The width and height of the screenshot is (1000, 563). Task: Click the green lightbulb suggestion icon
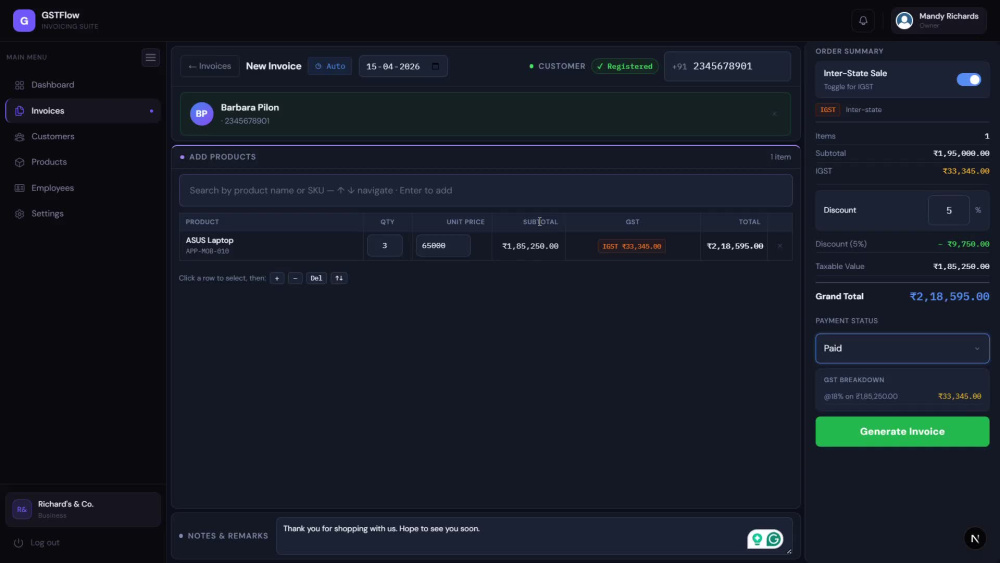pos(757,539)
